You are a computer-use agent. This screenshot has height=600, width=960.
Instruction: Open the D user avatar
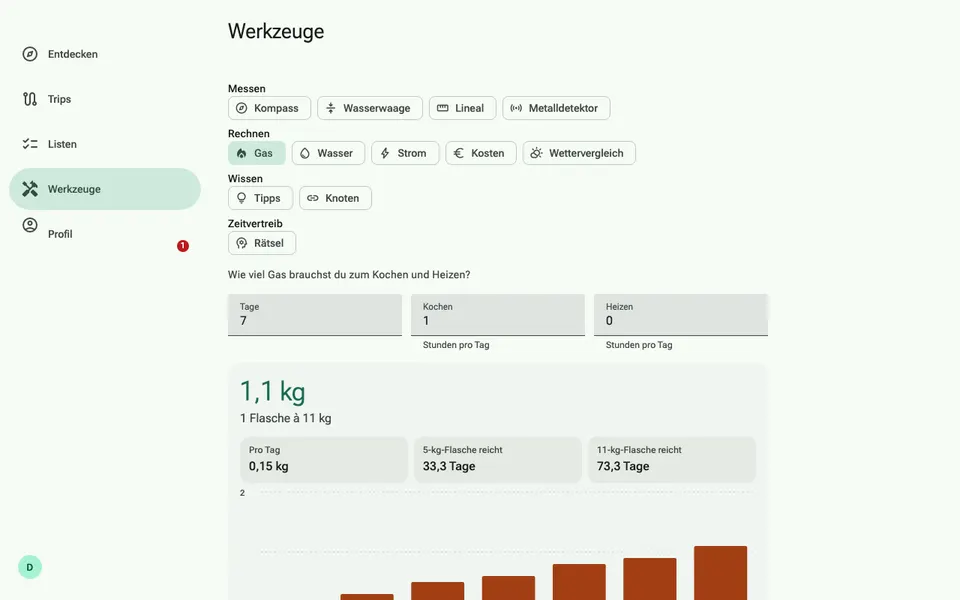[29, 567]
